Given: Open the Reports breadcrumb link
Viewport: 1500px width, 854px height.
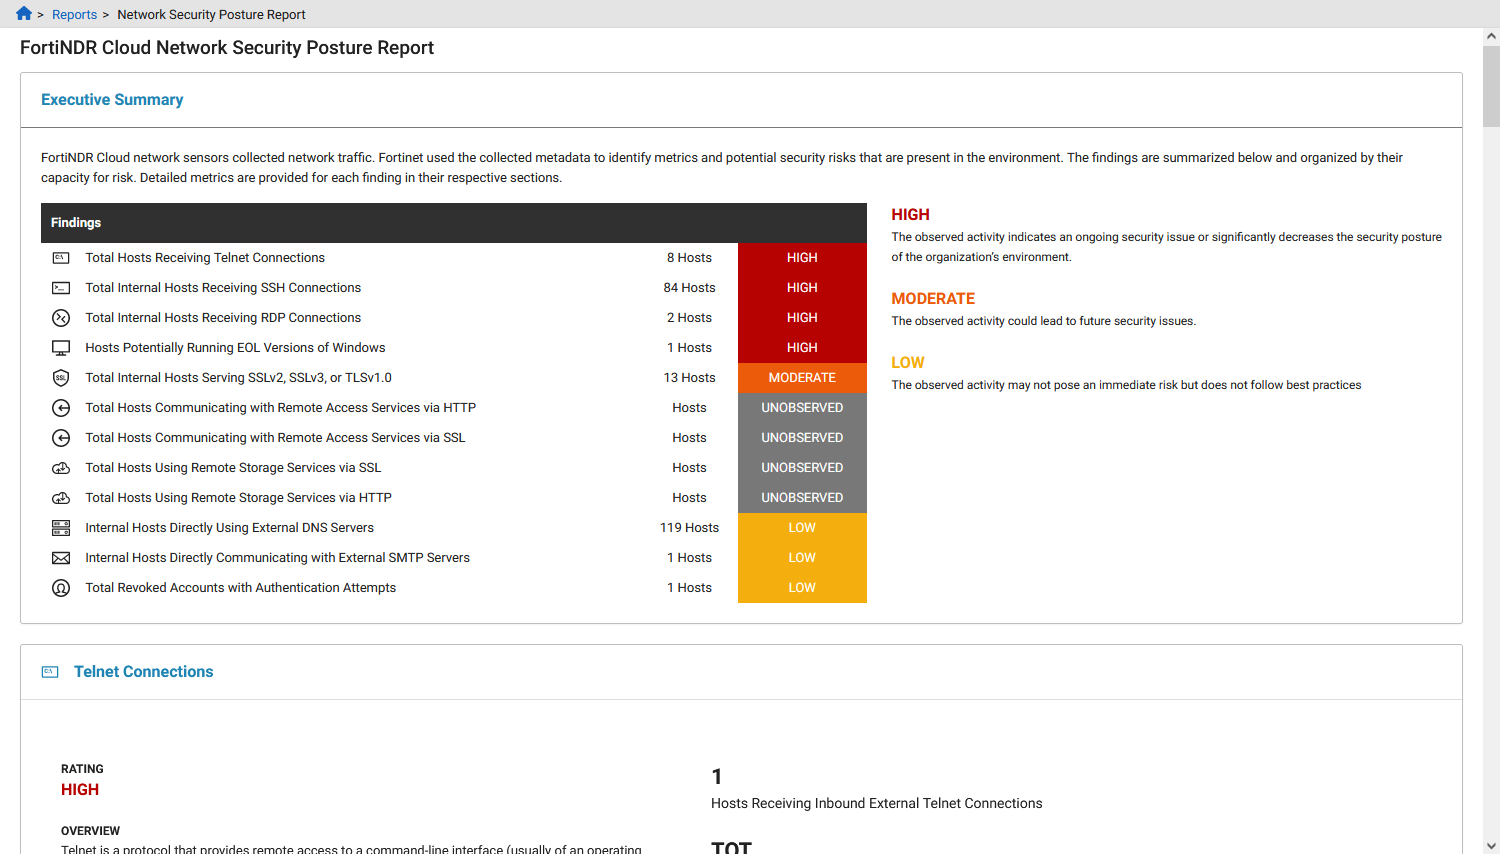Looking at the screenshot, I should click(x=74, y=14).
